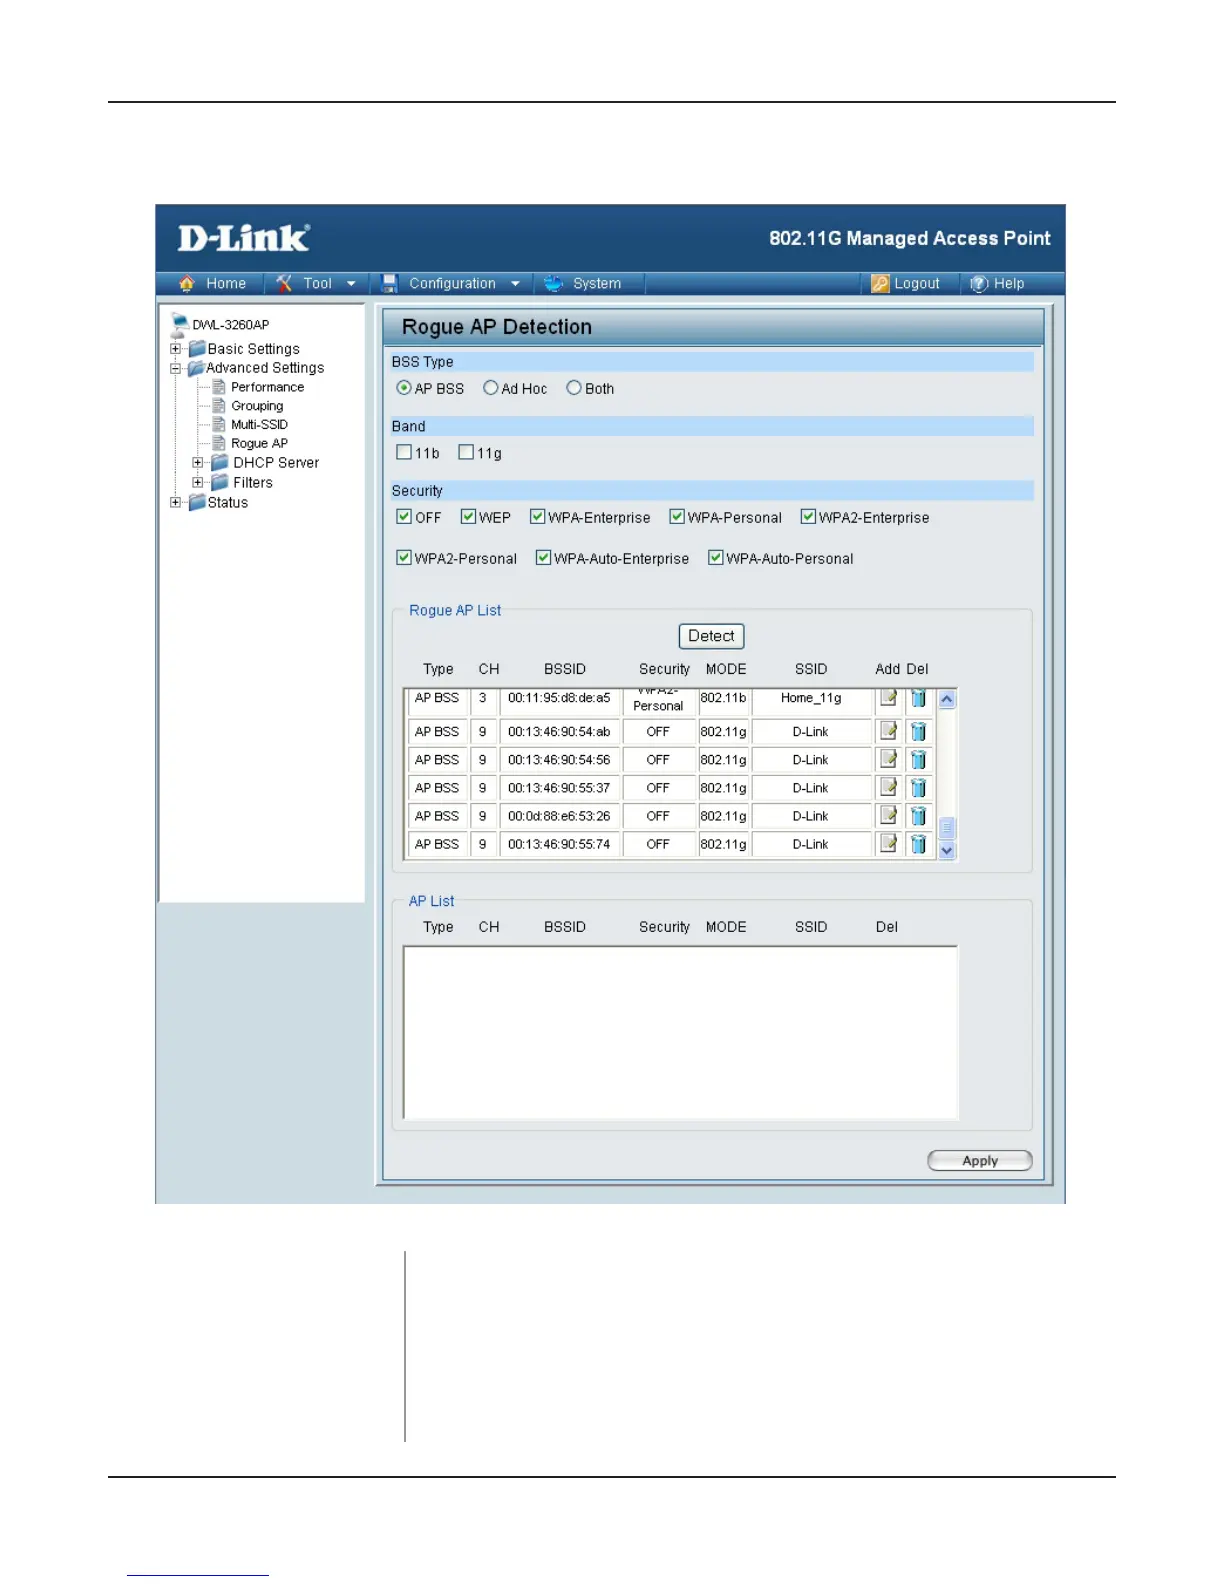1224x1584 pixels.
Task: Add the Home_11g rogue AP entry
Action: point(888,698)
